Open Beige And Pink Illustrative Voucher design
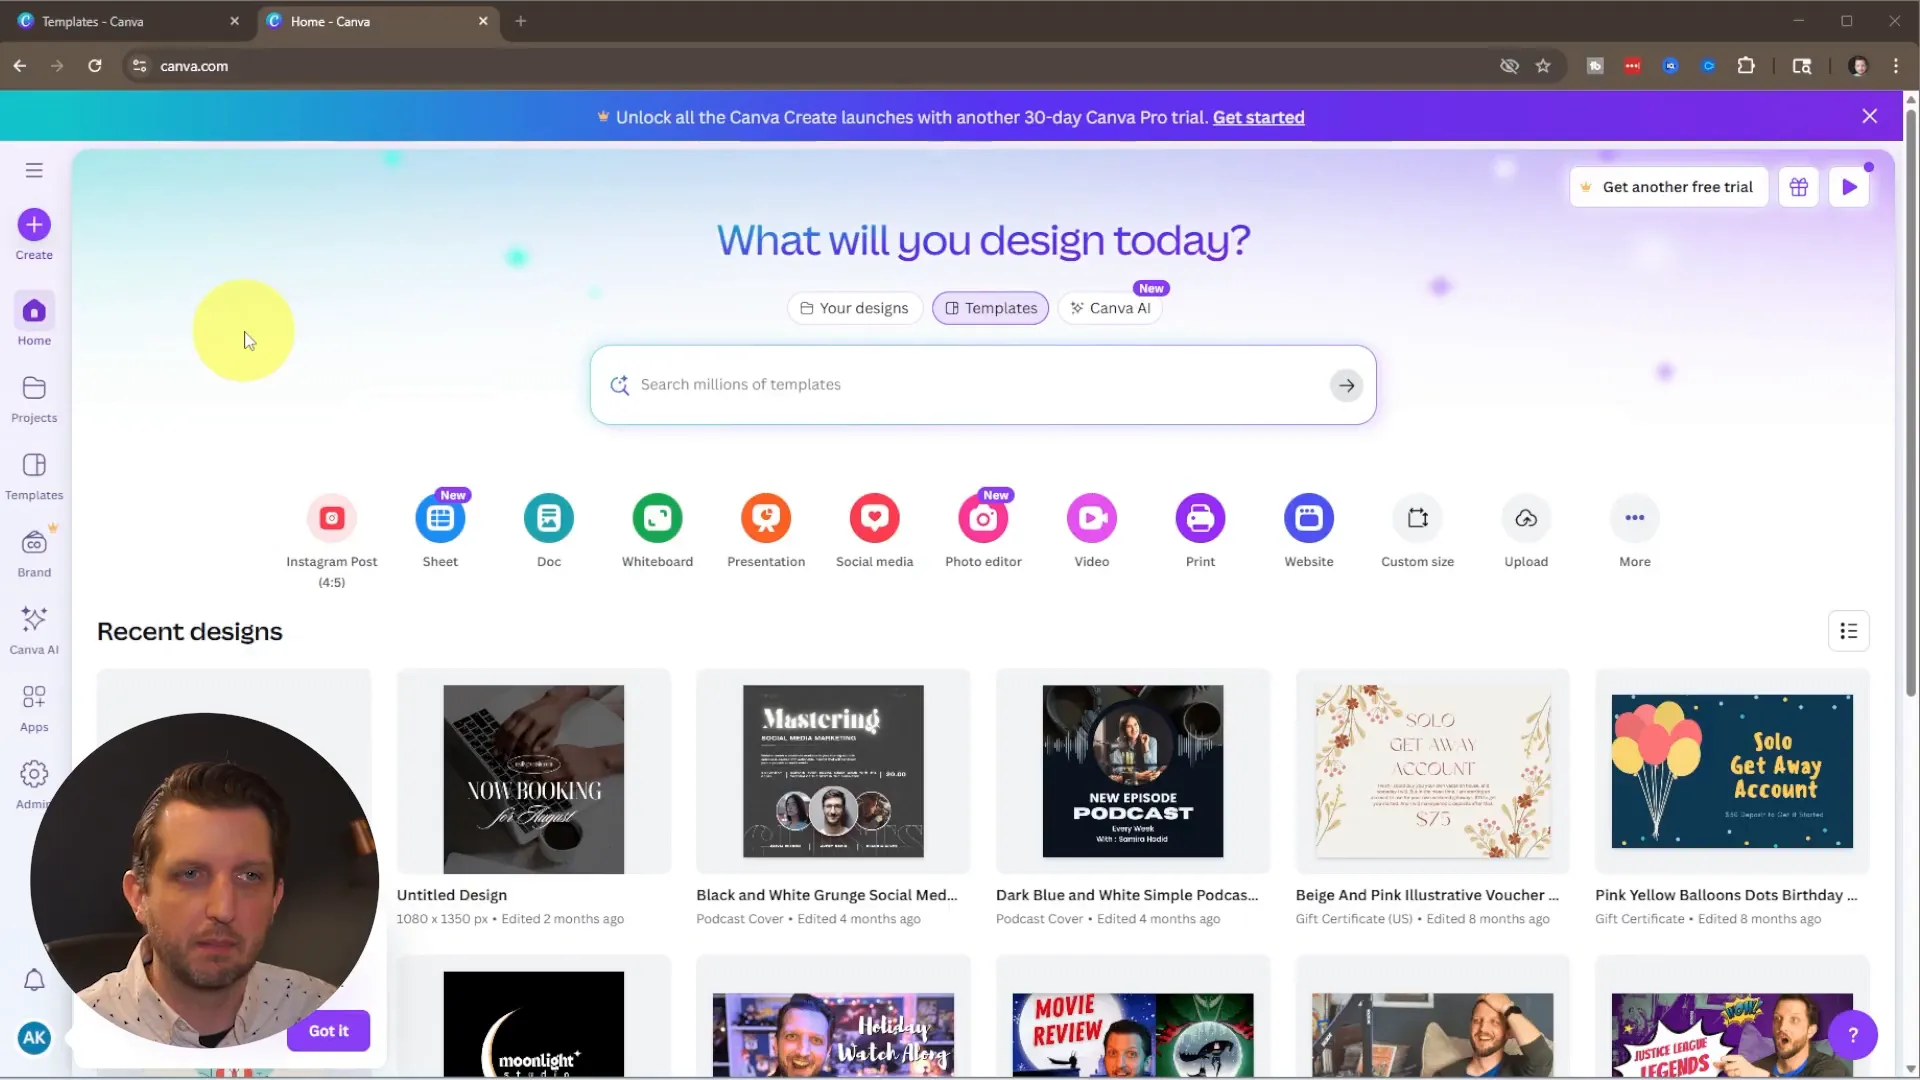The height and width of the screenshot is (1080, 1920). (1432, 771)
